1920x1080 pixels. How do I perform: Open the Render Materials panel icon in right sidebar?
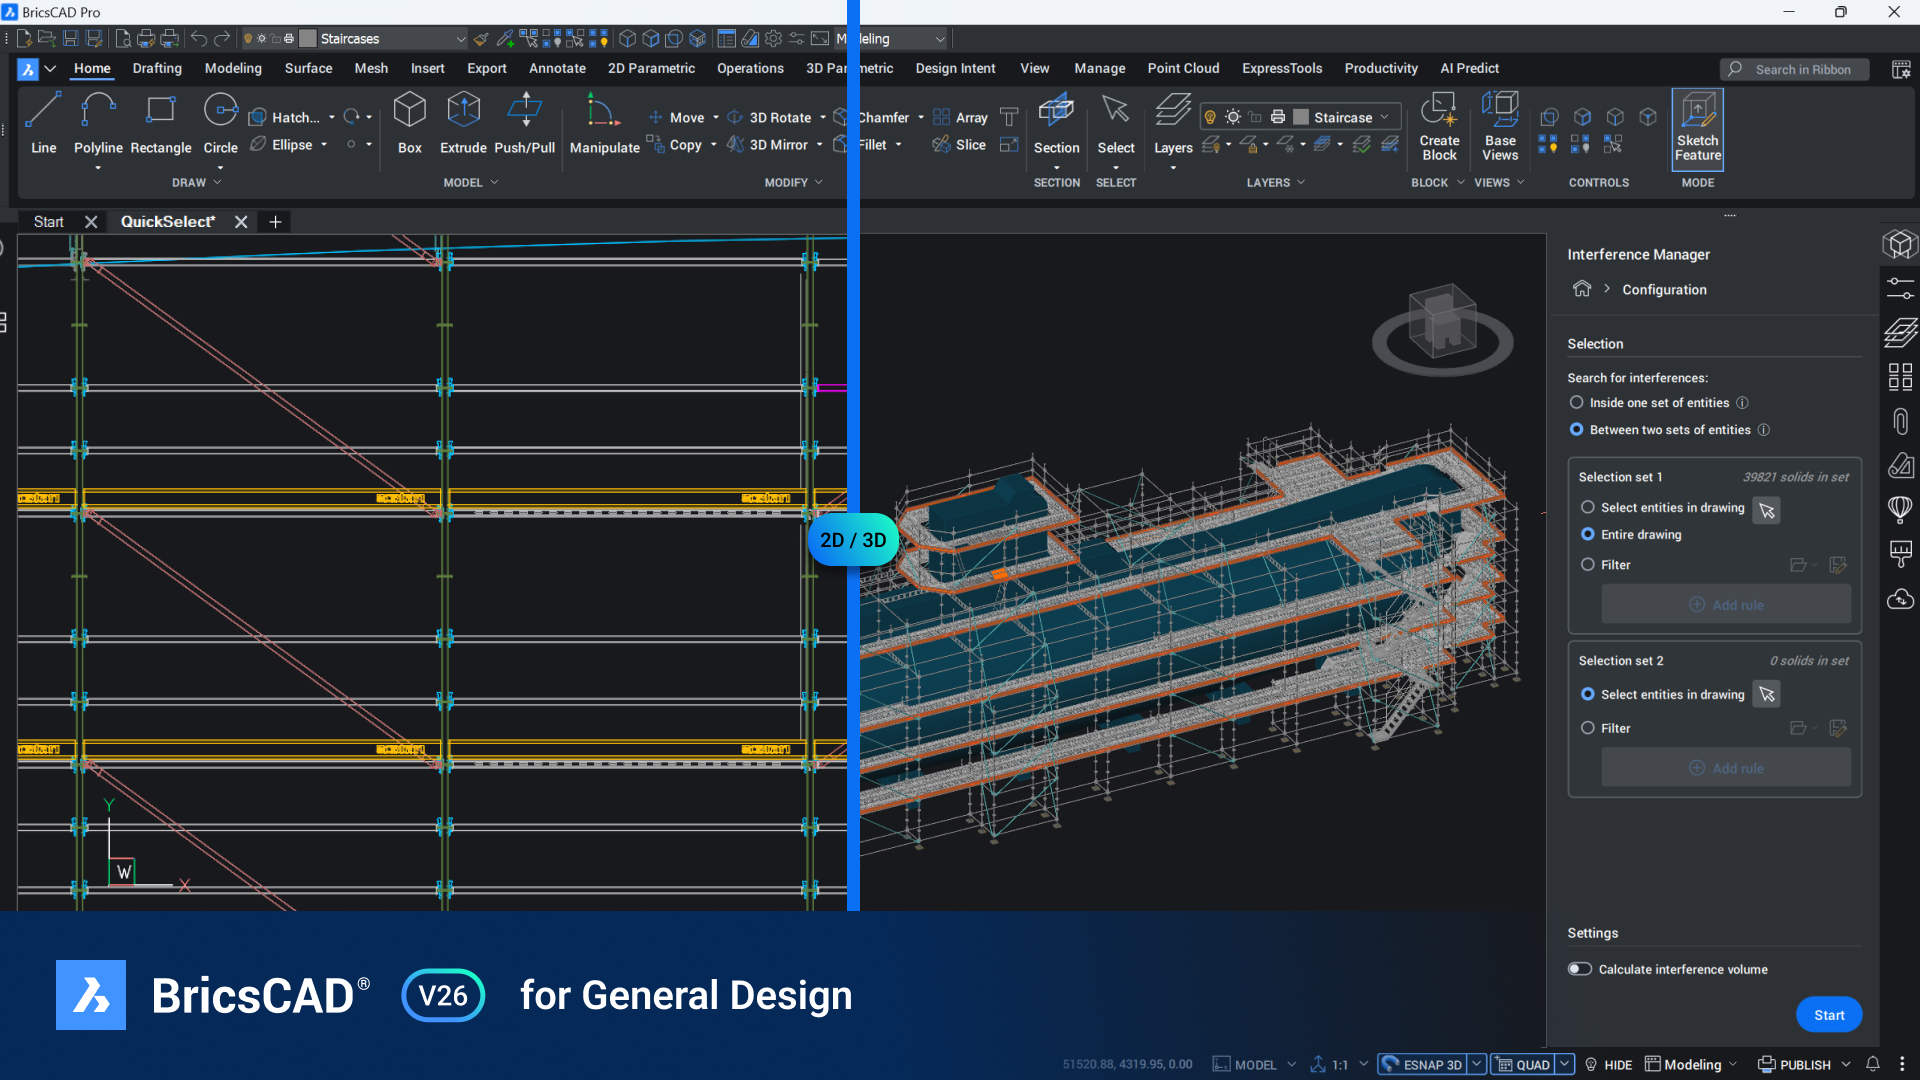(x=1901, y=465)
